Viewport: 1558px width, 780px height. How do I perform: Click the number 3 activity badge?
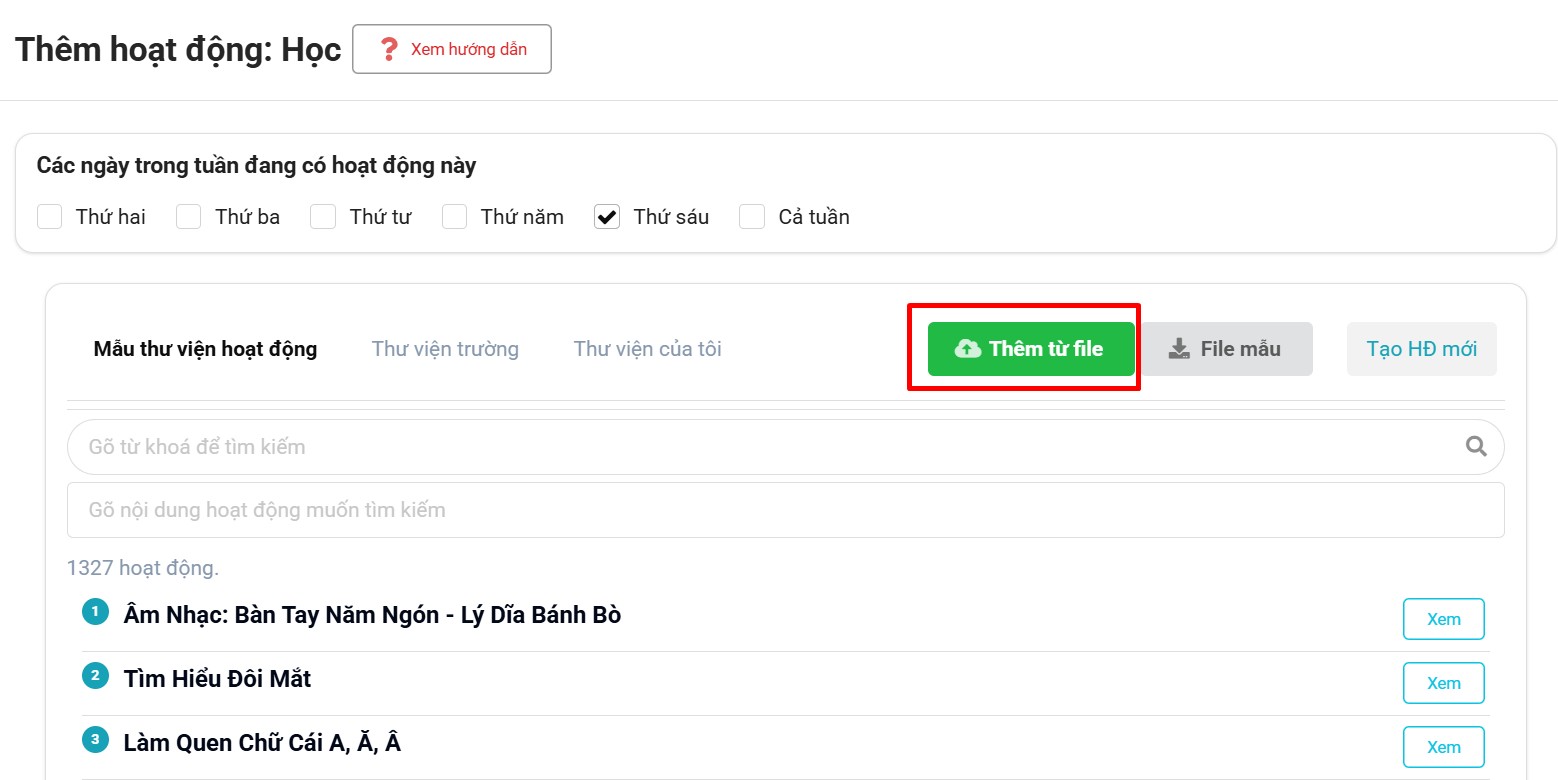95,740
